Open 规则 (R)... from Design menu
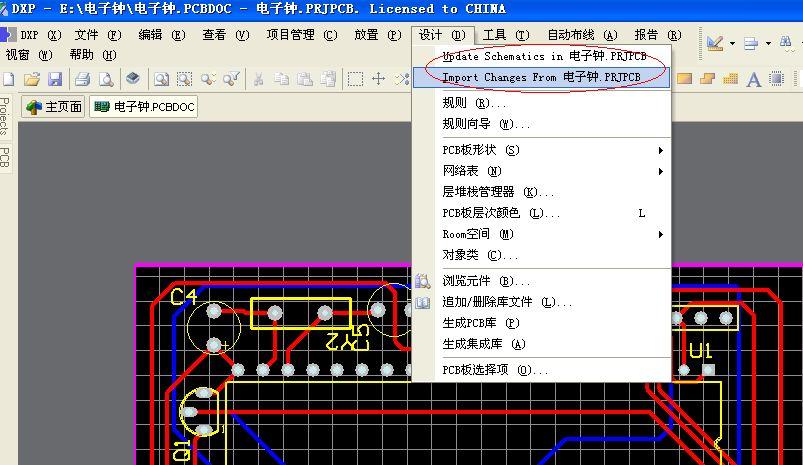The width and height of the screenshot is (803, 465). click(x=541, y=103)
